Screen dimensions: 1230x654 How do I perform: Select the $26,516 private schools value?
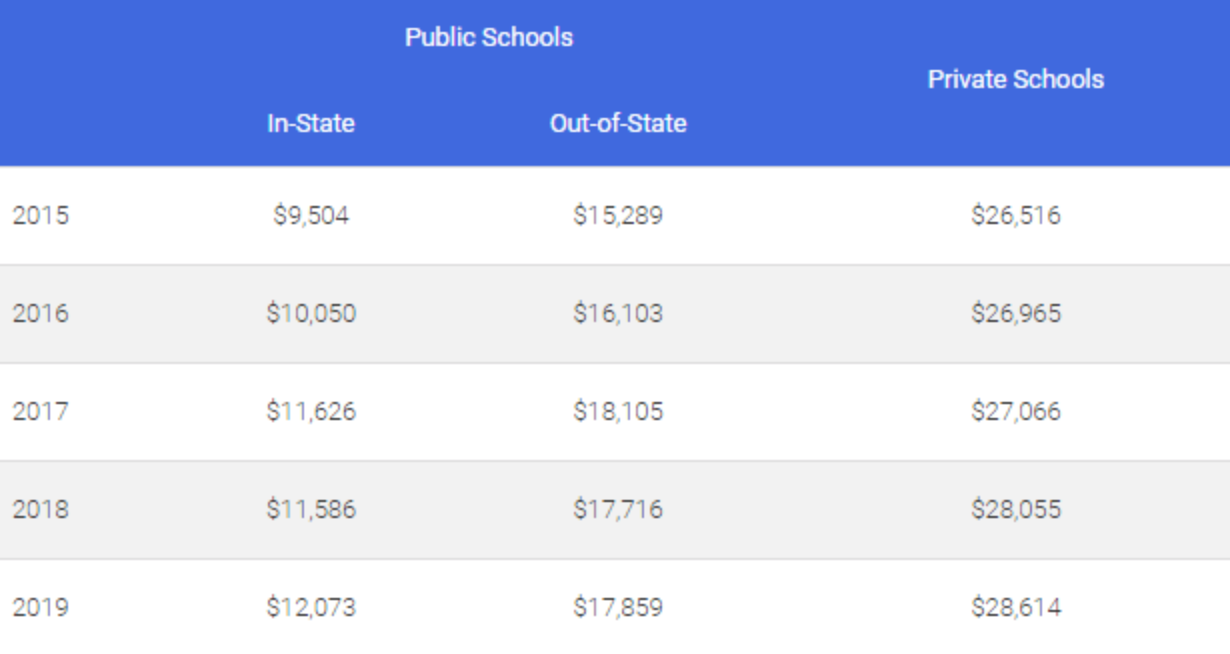pyautogui.click(x=1015, y=216)
